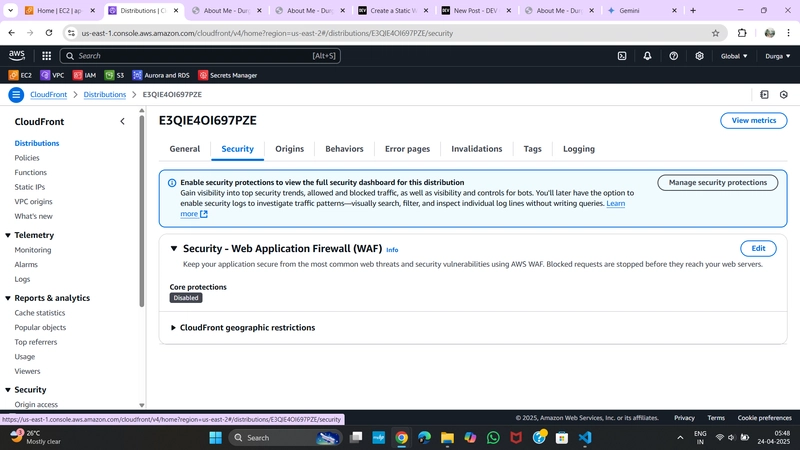Open Policies in the sidebar
This screenshot has height=450, width=800.
[x=27, y=158]
